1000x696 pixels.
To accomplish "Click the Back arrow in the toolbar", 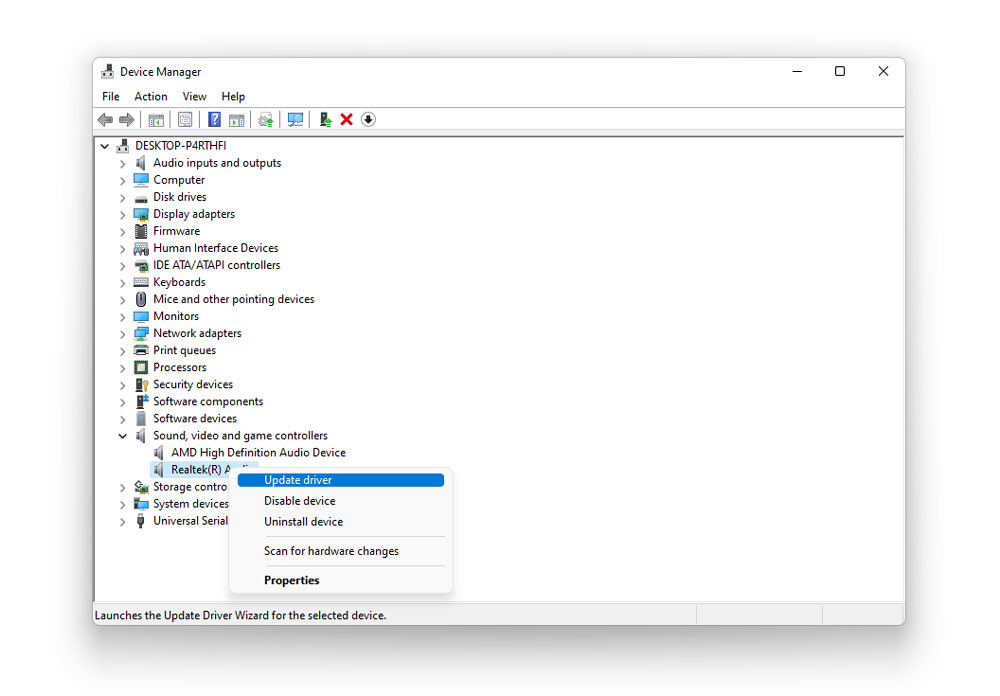I will (105, 119).
